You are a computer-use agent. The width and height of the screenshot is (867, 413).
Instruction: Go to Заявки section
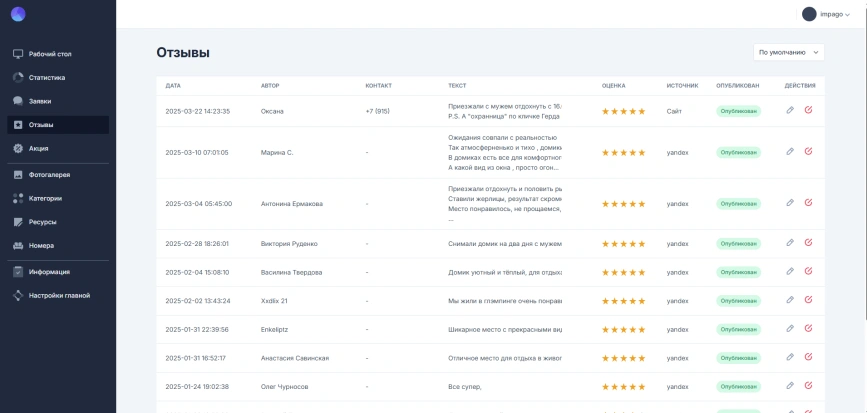(58, 101)
